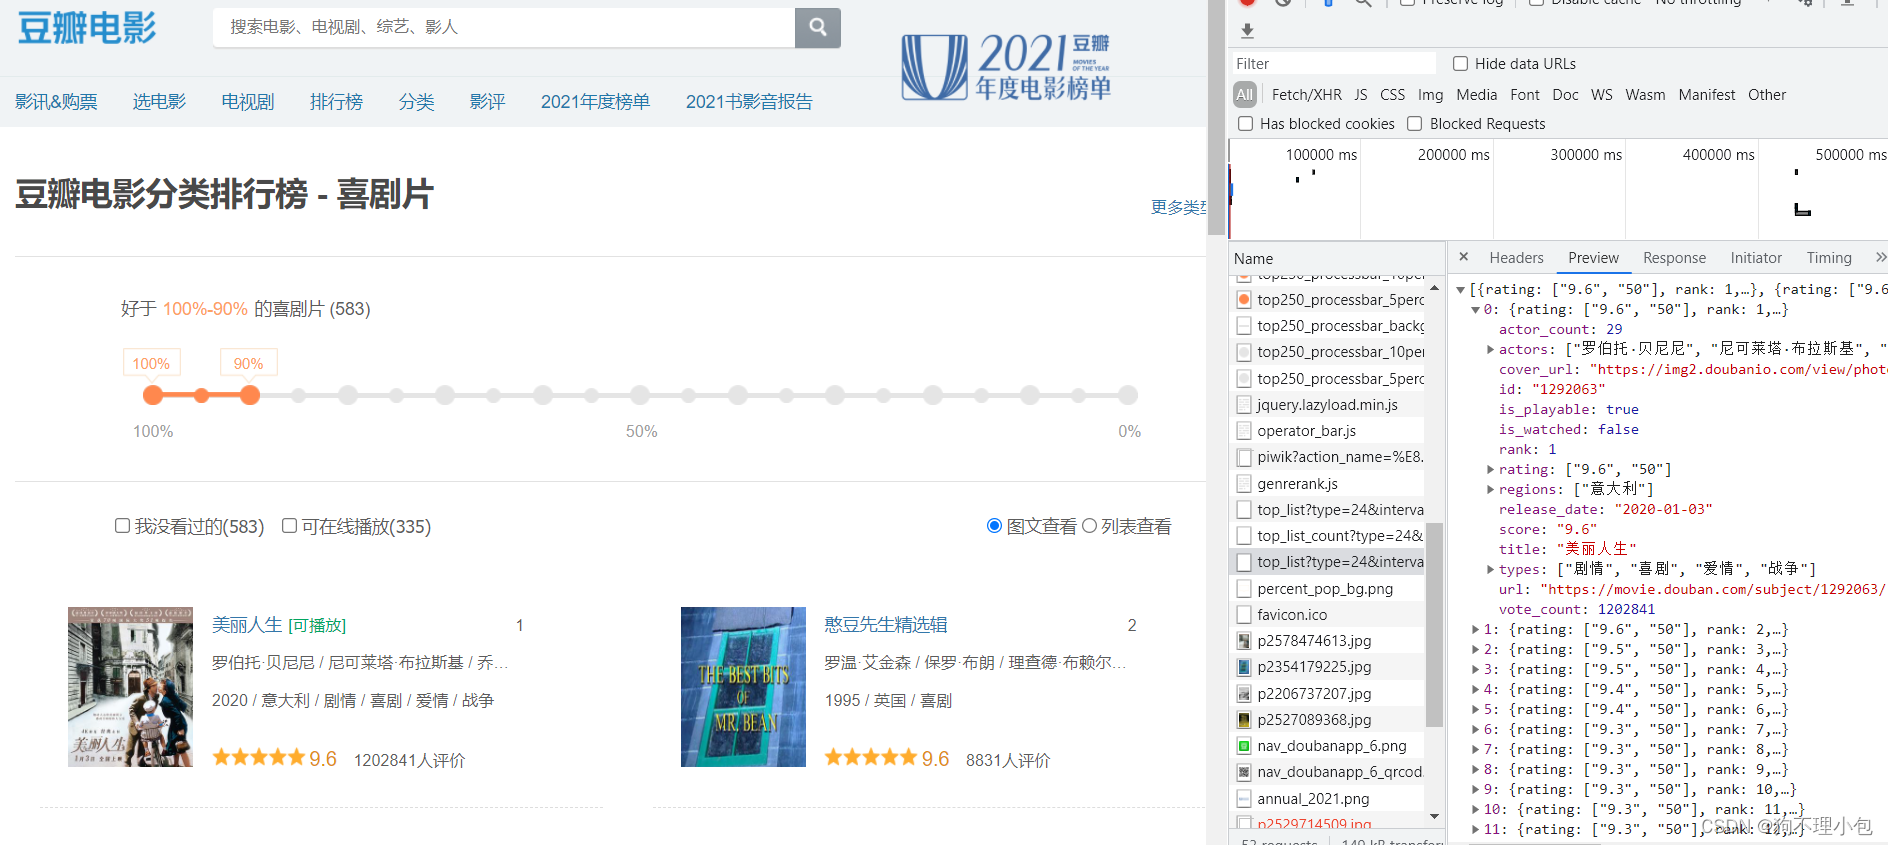Open movie title link 美丽人生
This screenshot has width=1888, height=845.
[247, 625]
